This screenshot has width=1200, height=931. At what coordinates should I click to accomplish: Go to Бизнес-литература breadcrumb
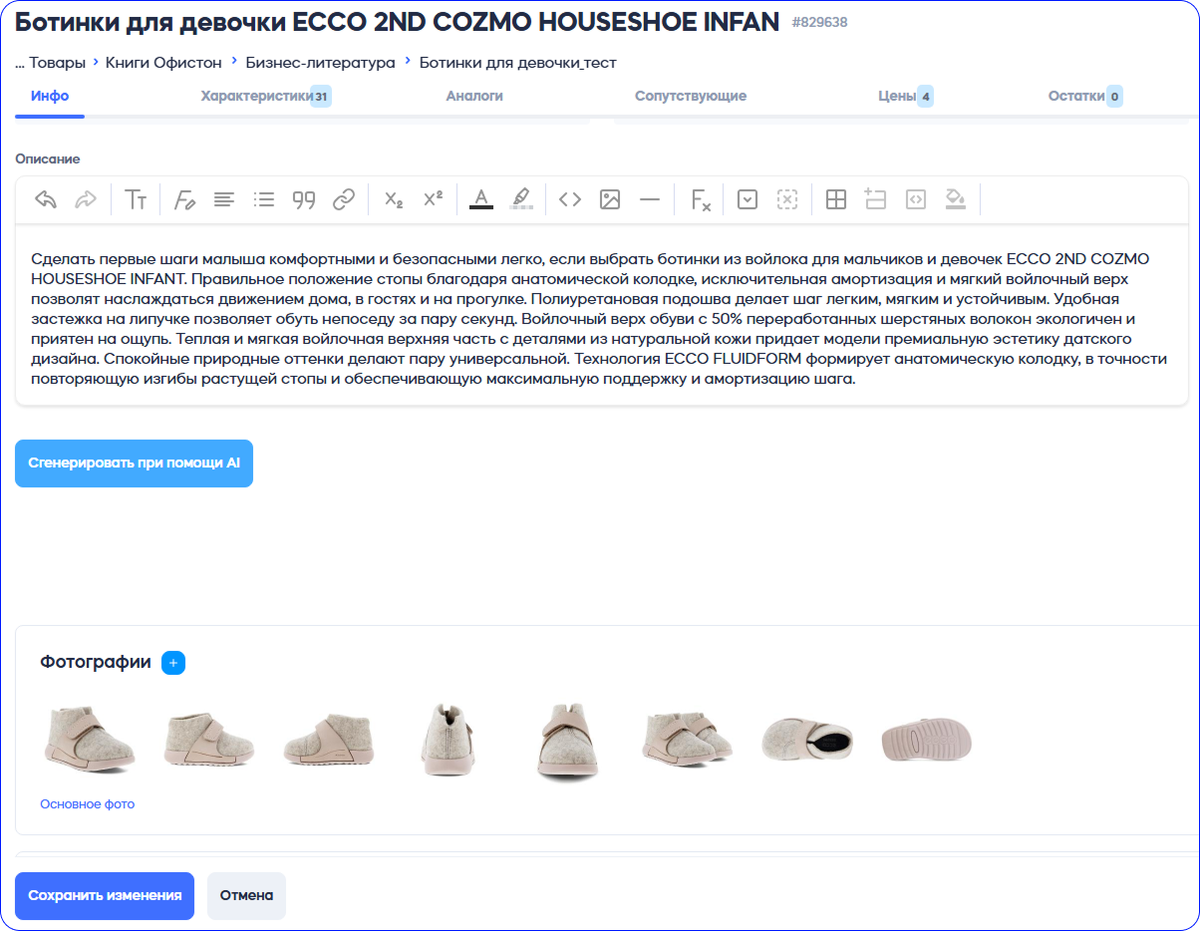click(320, 63)
